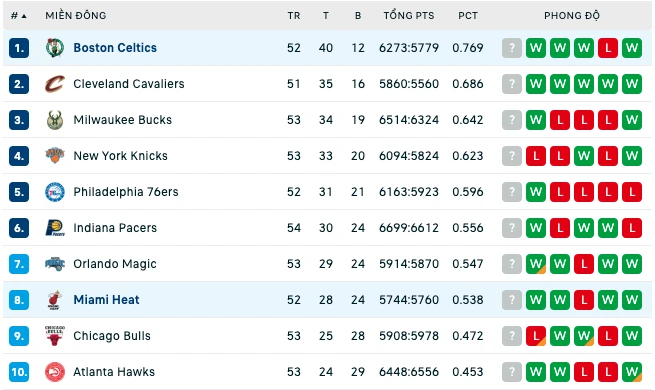Click the Atlanta Hawks rank 10 badge
The height and width of the screenshot is (390, 655).
(x=19, y=372)
